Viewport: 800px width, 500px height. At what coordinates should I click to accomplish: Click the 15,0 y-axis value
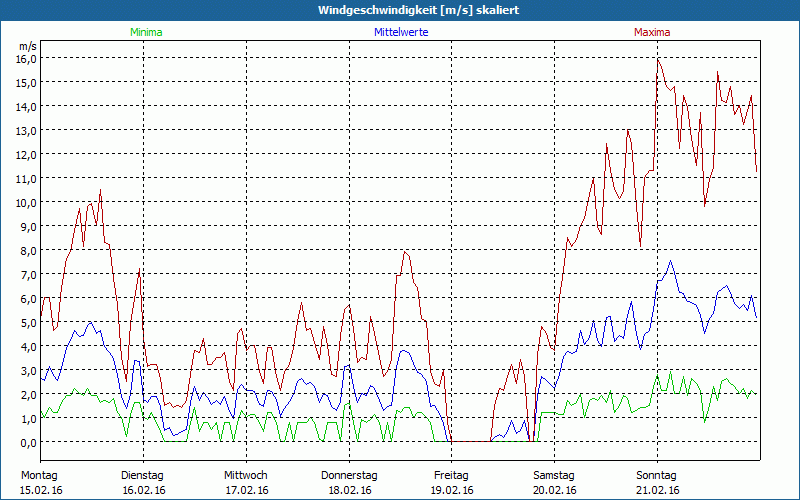[28, 82]
